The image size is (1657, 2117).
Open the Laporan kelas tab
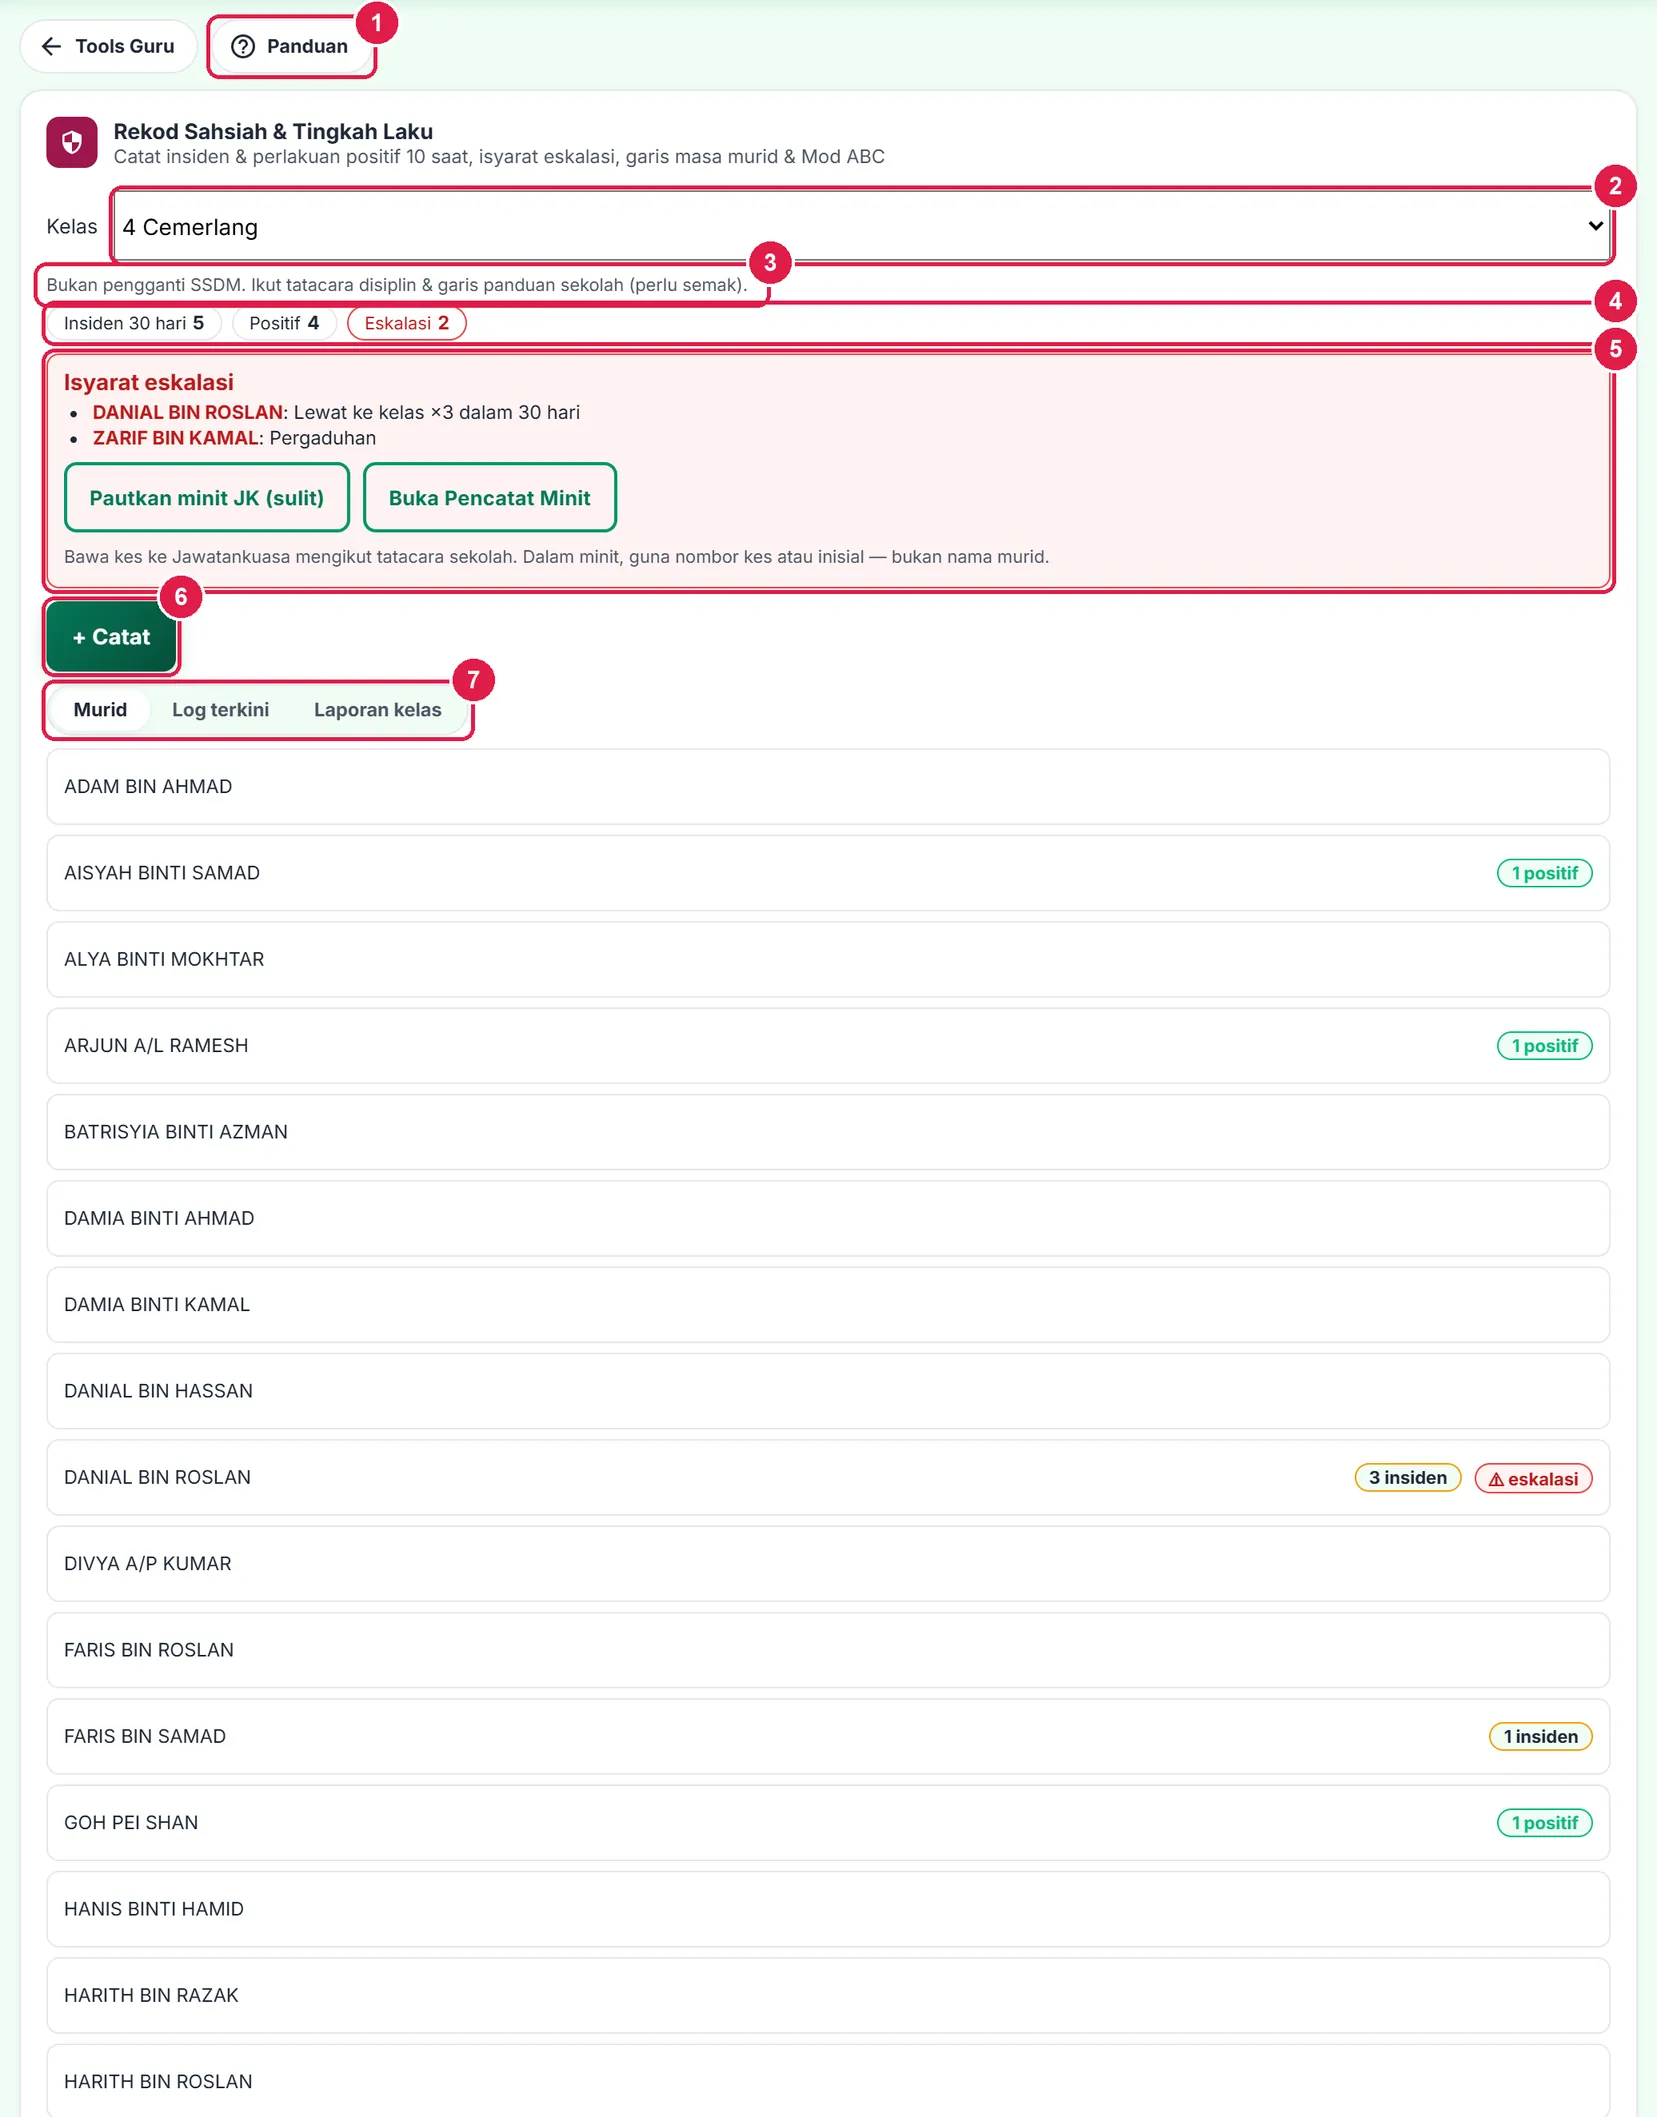(x=377, y=710)
